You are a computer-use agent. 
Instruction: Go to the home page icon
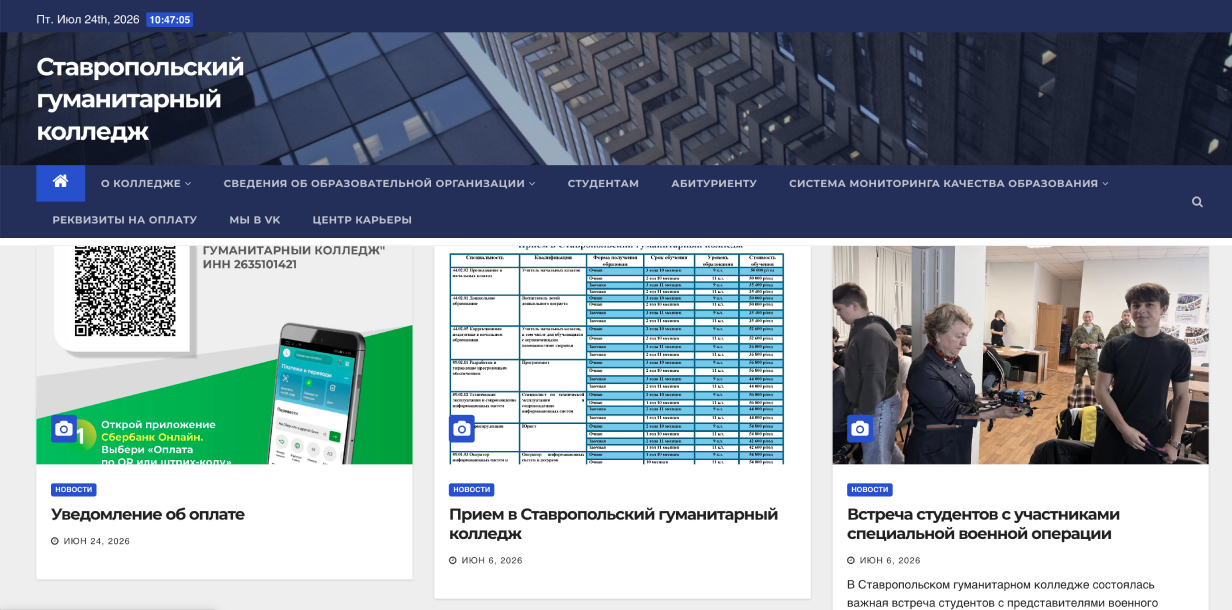click(61, 183)
